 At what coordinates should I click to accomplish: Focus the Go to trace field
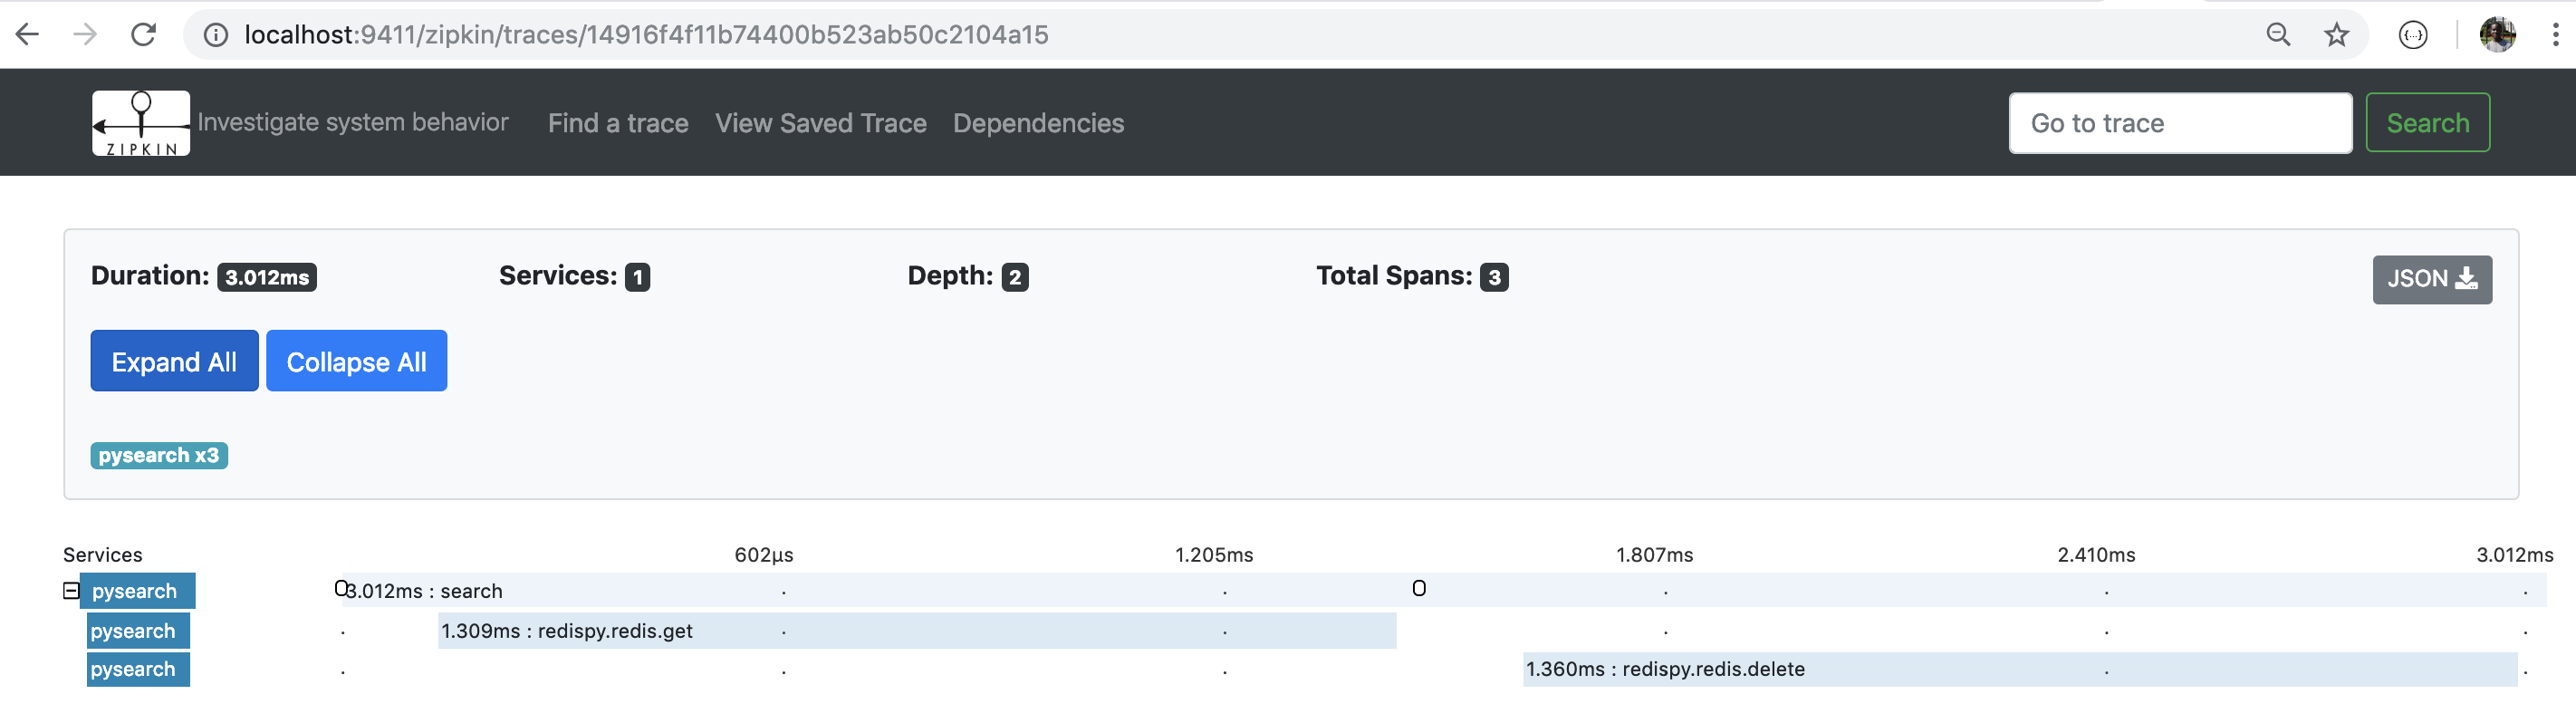pyautogui.click(x=2180, y=123)
